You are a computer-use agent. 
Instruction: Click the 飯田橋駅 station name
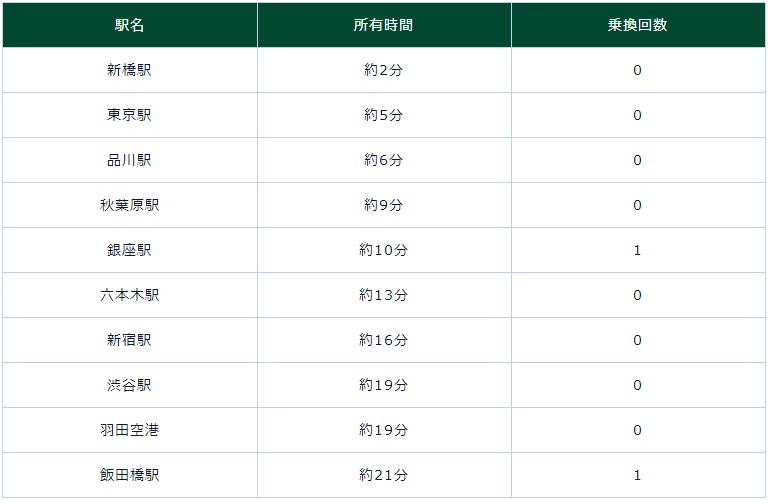click(x=130, y=475)
